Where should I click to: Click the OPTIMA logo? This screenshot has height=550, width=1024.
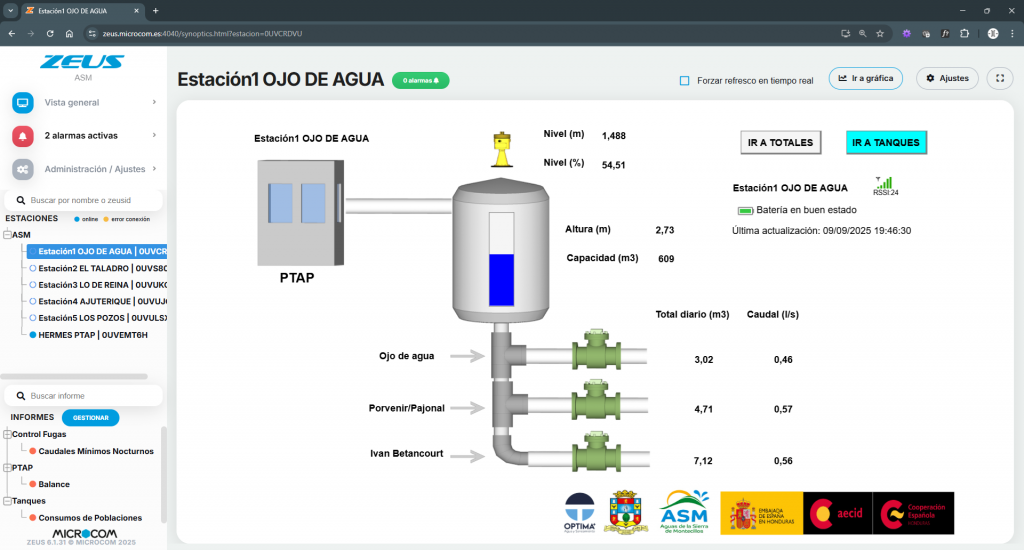(579, 513)
